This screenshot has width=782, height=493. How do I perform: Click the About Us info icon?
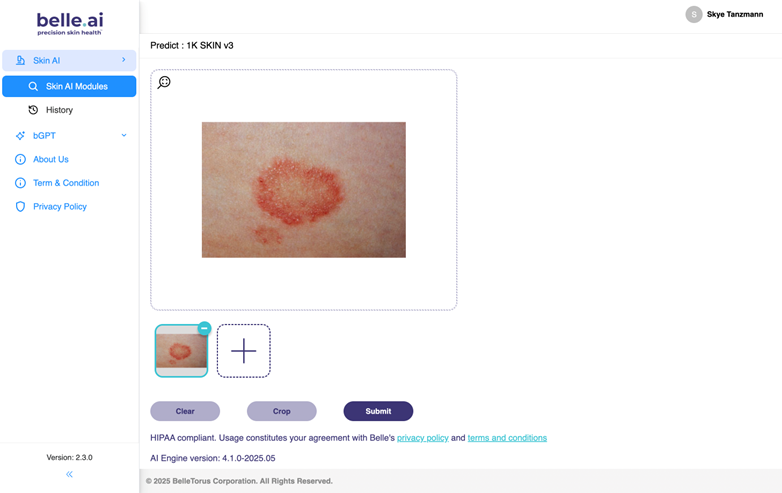click(20, 160)
